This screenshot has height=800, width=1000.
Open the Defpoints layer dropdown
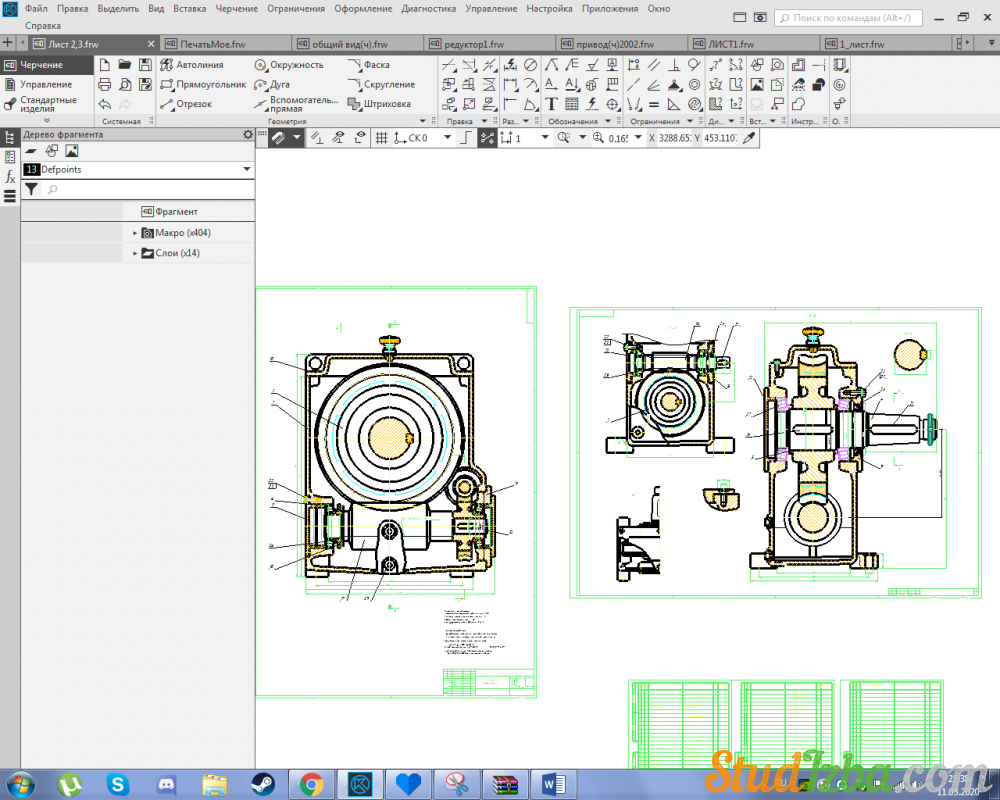point(246,170)
